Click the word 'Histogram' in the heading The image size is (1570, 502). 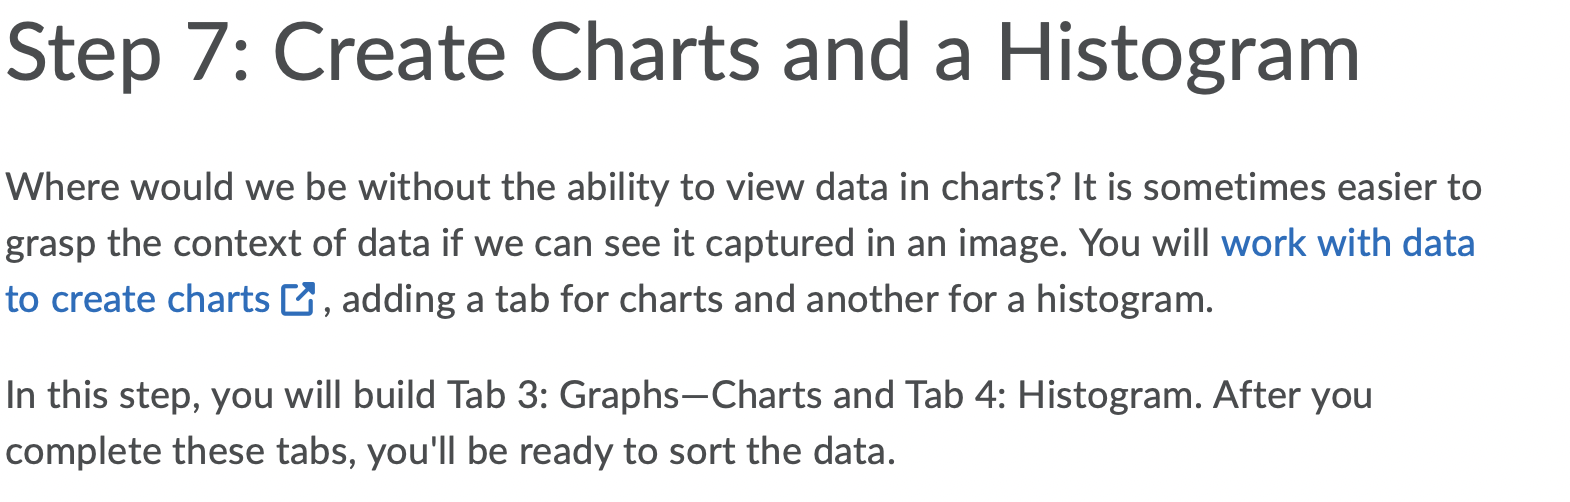coord(1178,55)
